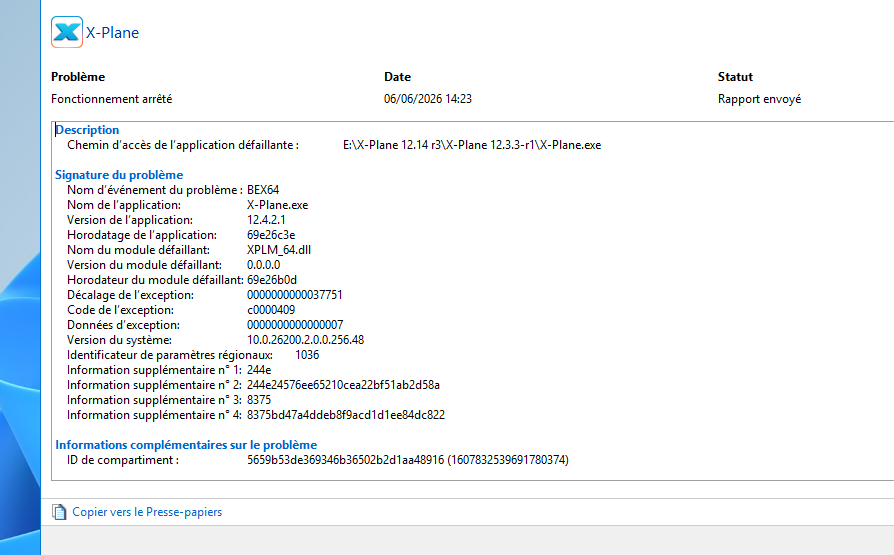Click "Nom de l'application" label
This screenshot has width=894, height=555.
click(124, 205)
